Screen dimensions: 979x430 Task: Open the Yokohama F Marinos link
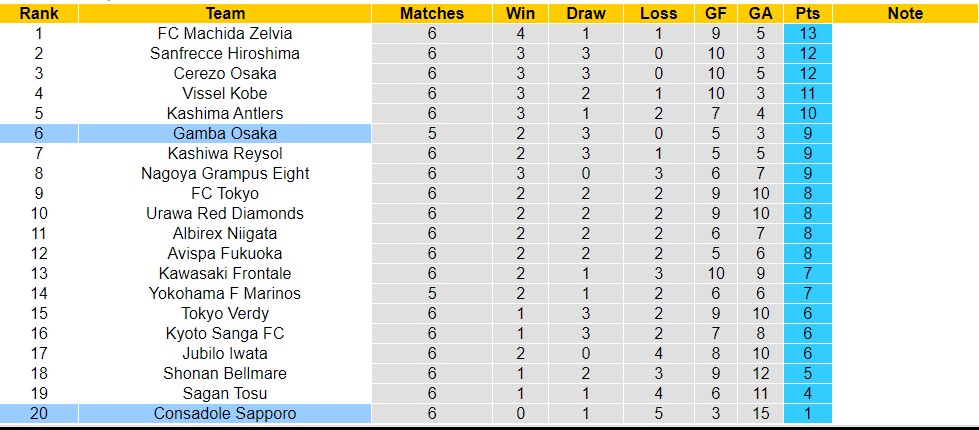[x=225, y=293]
